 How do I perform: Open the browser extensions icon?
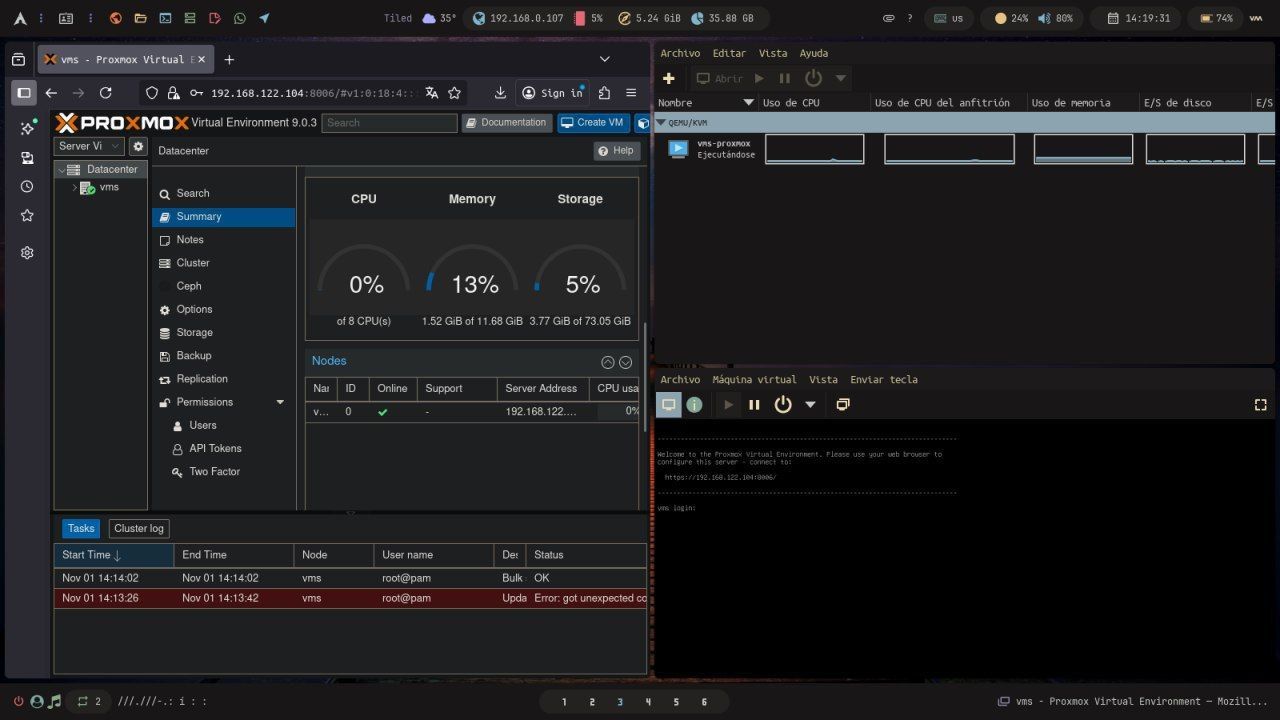pyautogui.click(x=604, y=93)
